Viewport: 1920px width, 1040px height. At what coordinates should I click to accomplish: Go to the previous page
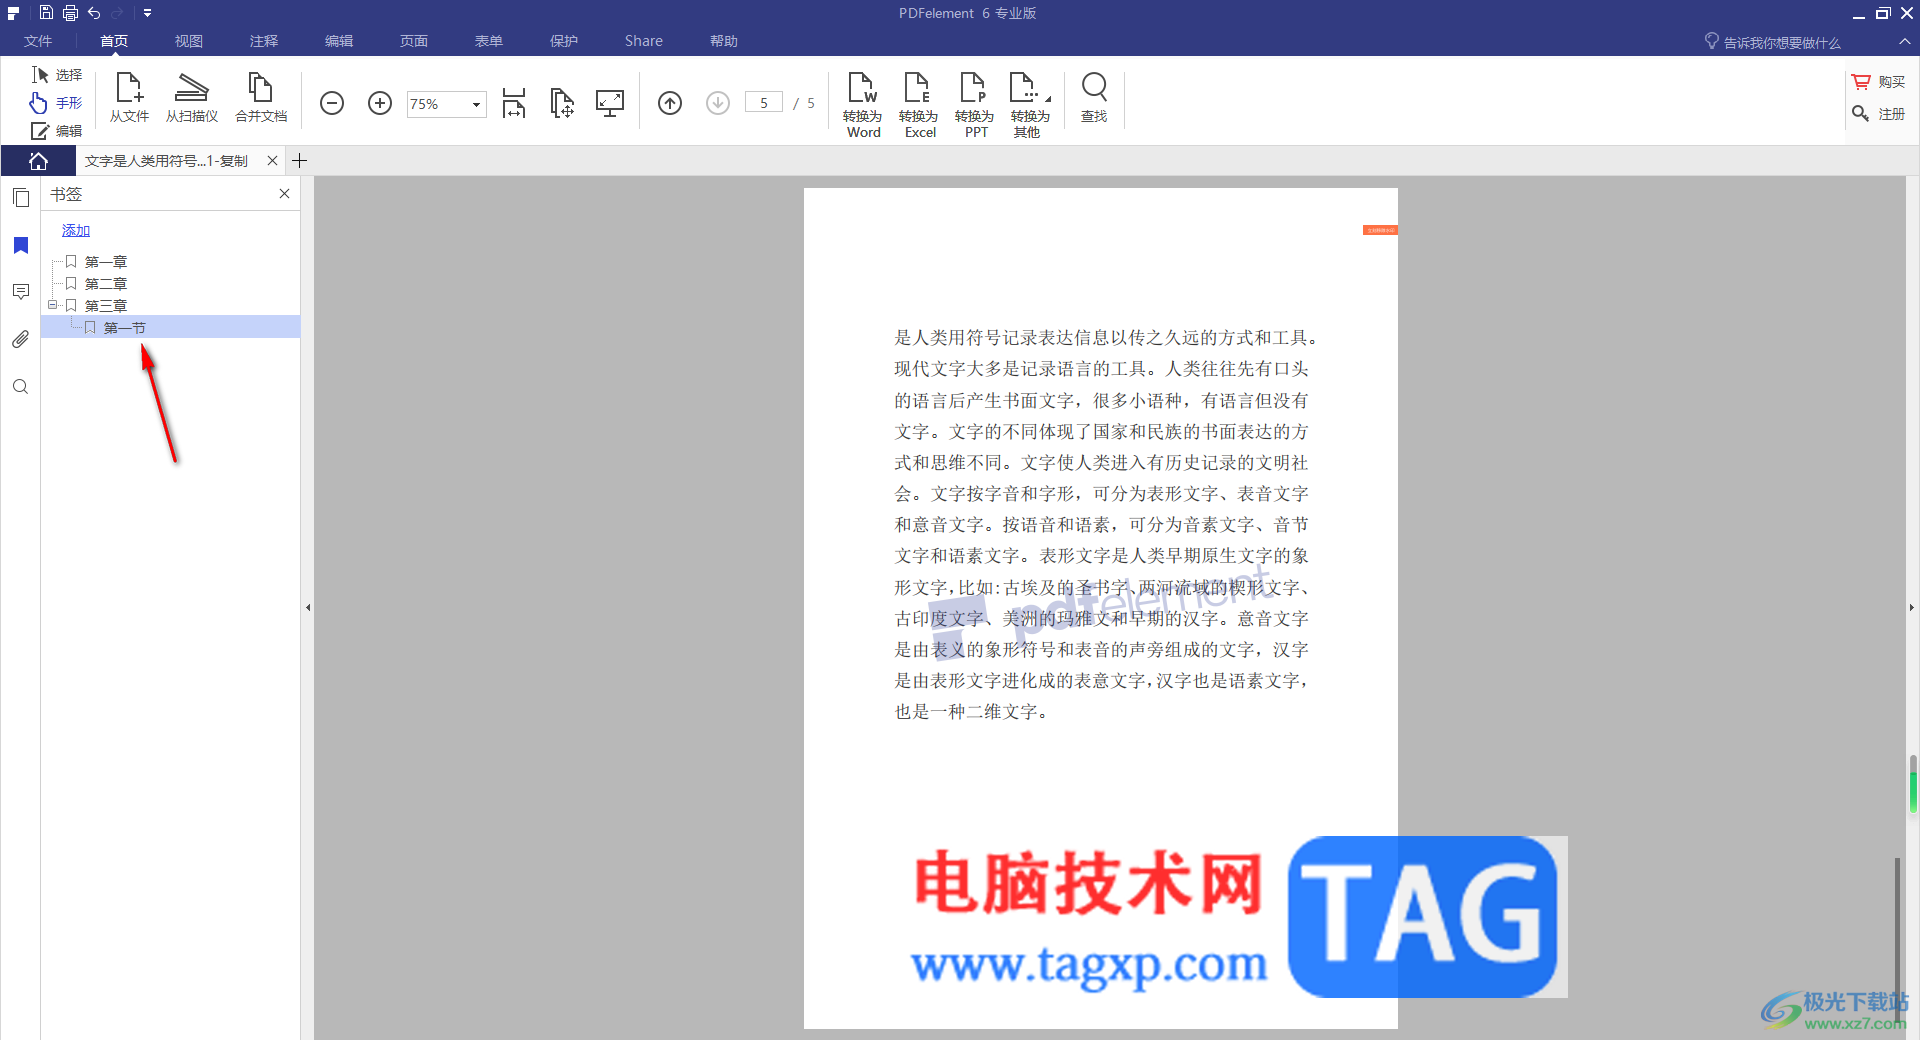pyautogui.click(x=670, y=103)
